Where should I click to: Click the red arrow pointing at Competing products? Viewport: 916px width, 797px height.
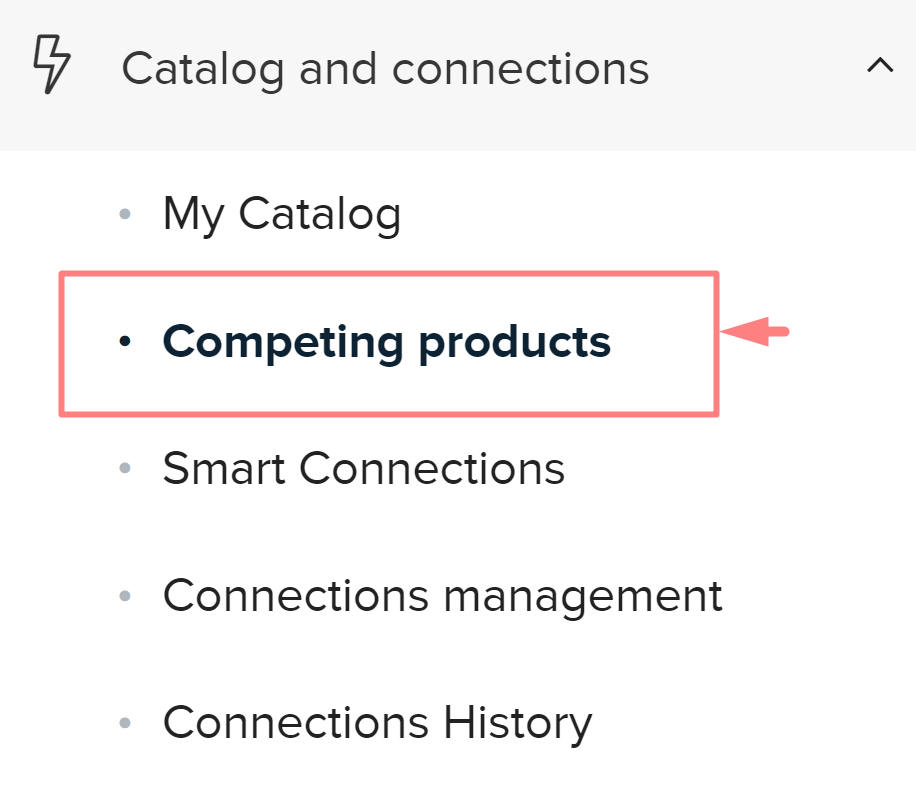click(755, 332)
